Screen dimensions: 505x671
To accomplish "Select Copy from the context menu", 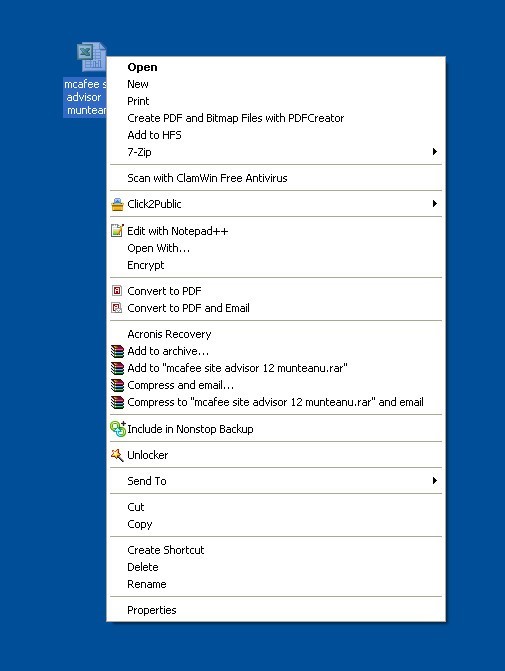I will 276,524.
